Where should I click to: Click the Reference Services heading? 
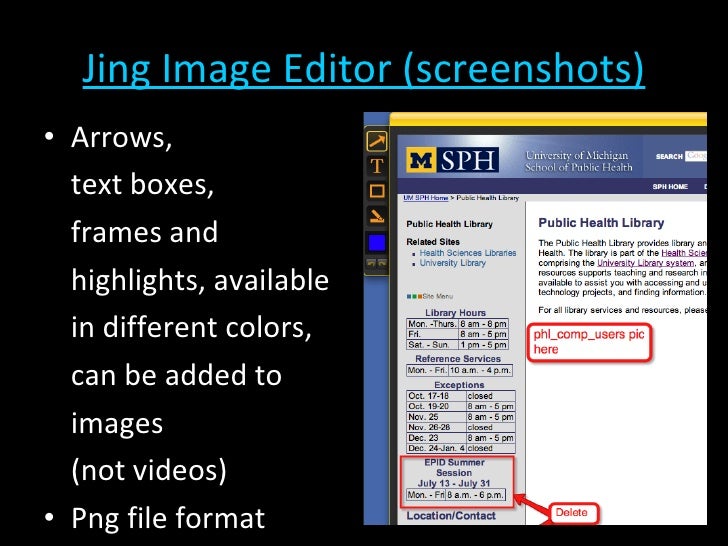pyautogui.click(x=458, y=359)
